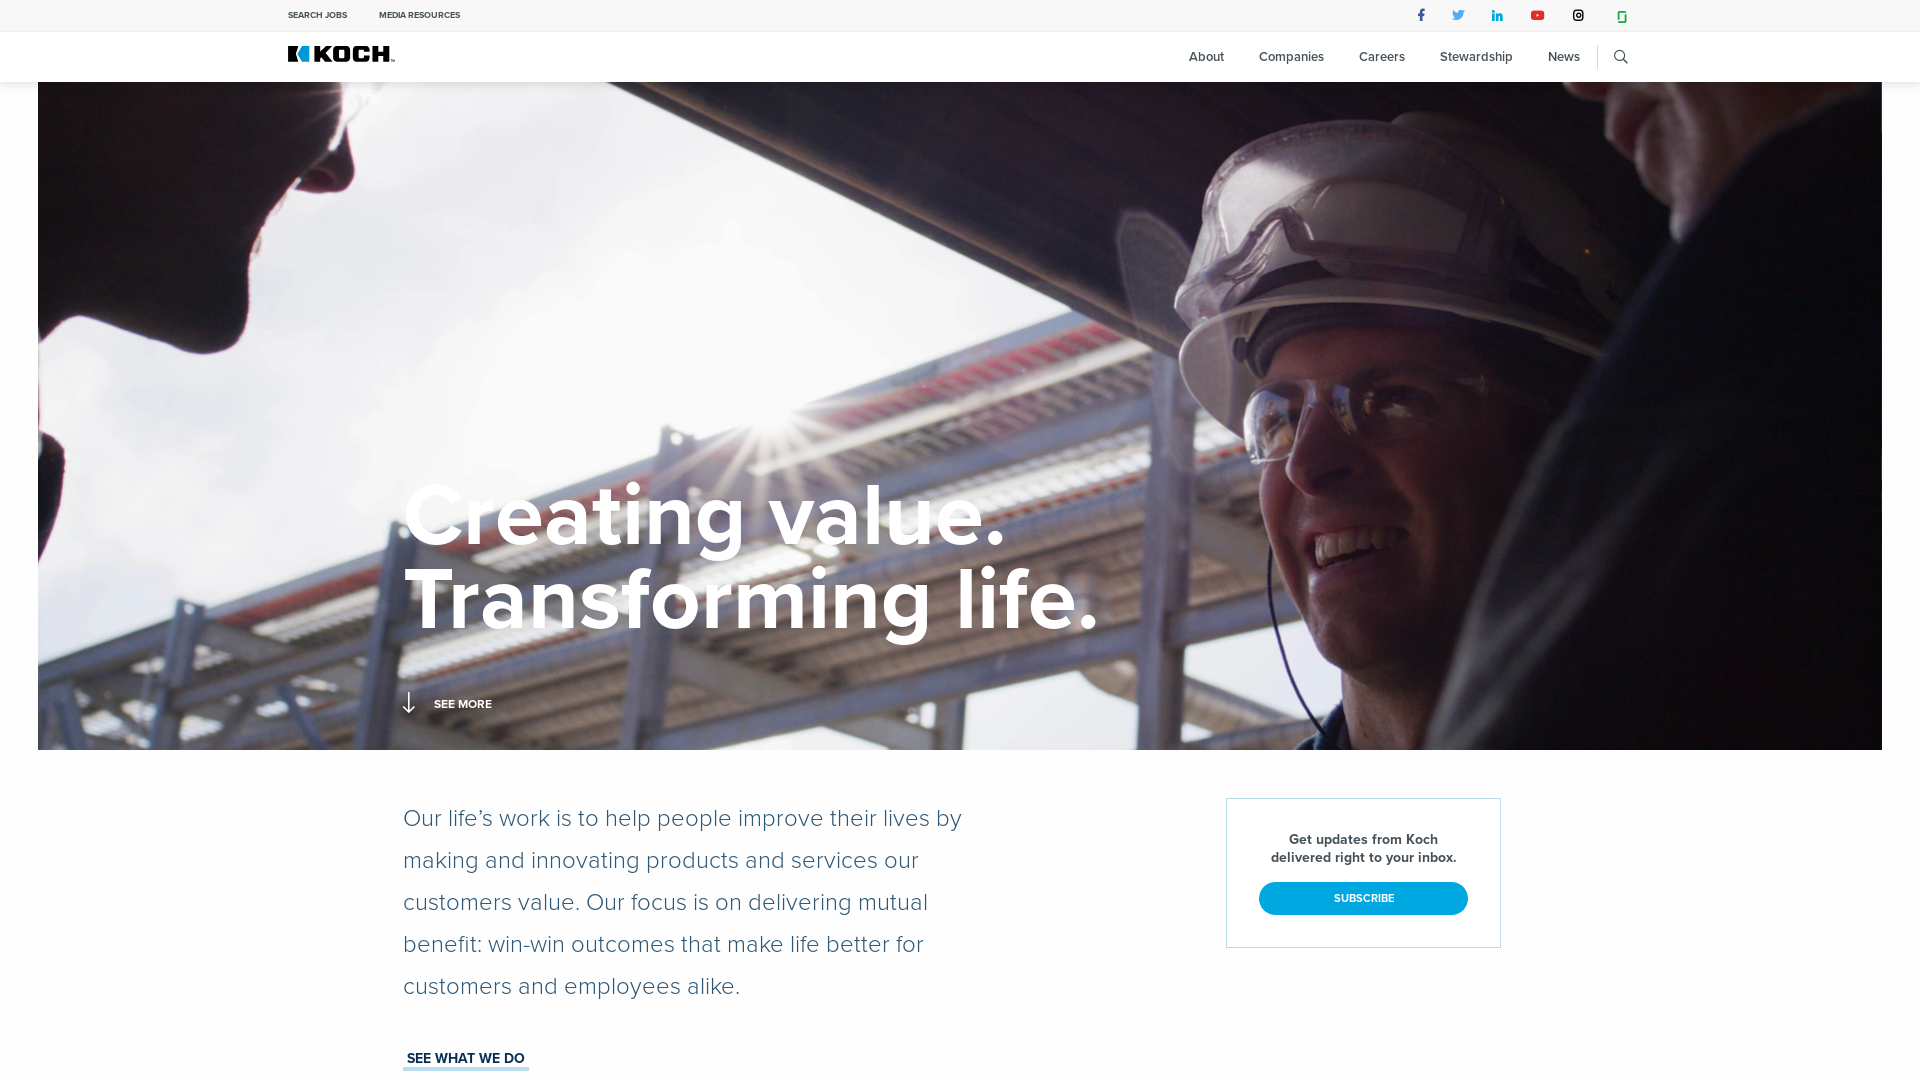Follow the See What We Do link
Image resolution: width=1920 pixels, height=1080 pixels.
click(466, 1059)
